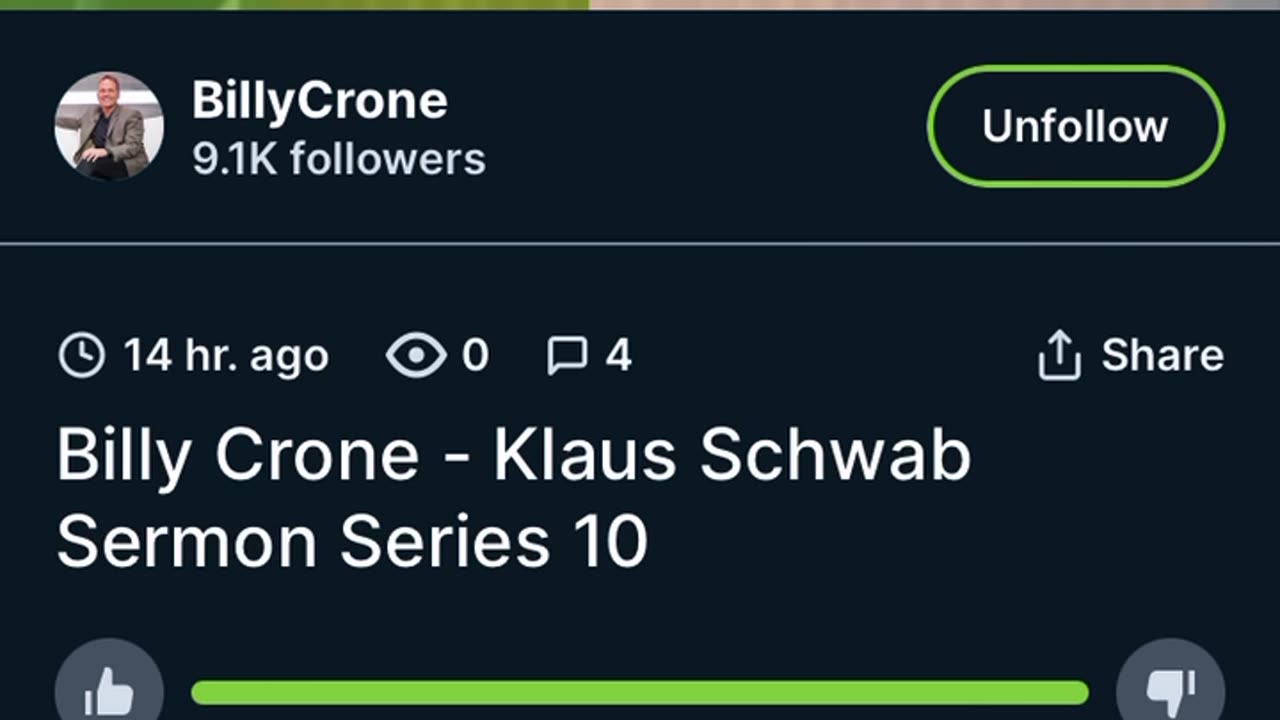Click the 'Sermon Series 10' title line

352,542
